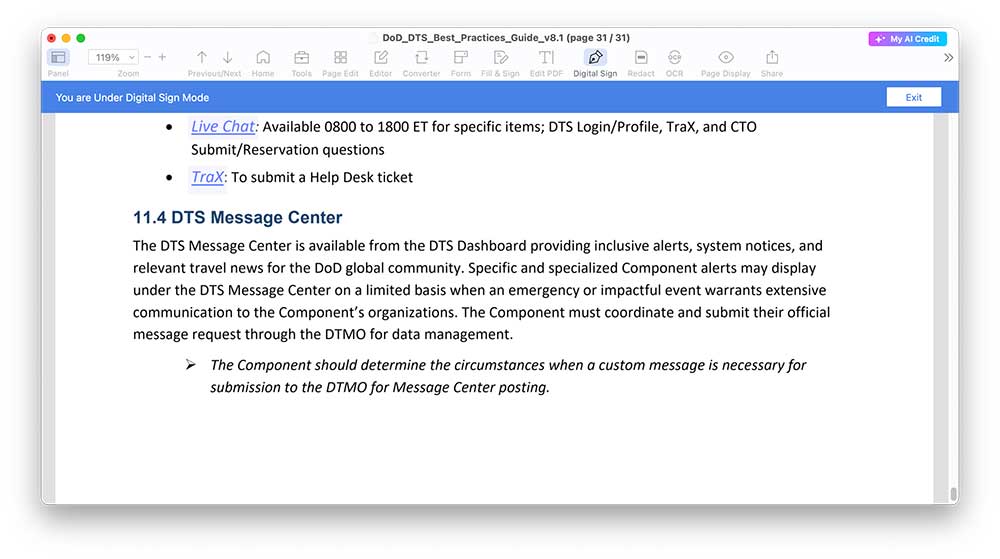Screen dimensions: 1000x559
Task: Click the My AI Credit button
Action: 908,39
